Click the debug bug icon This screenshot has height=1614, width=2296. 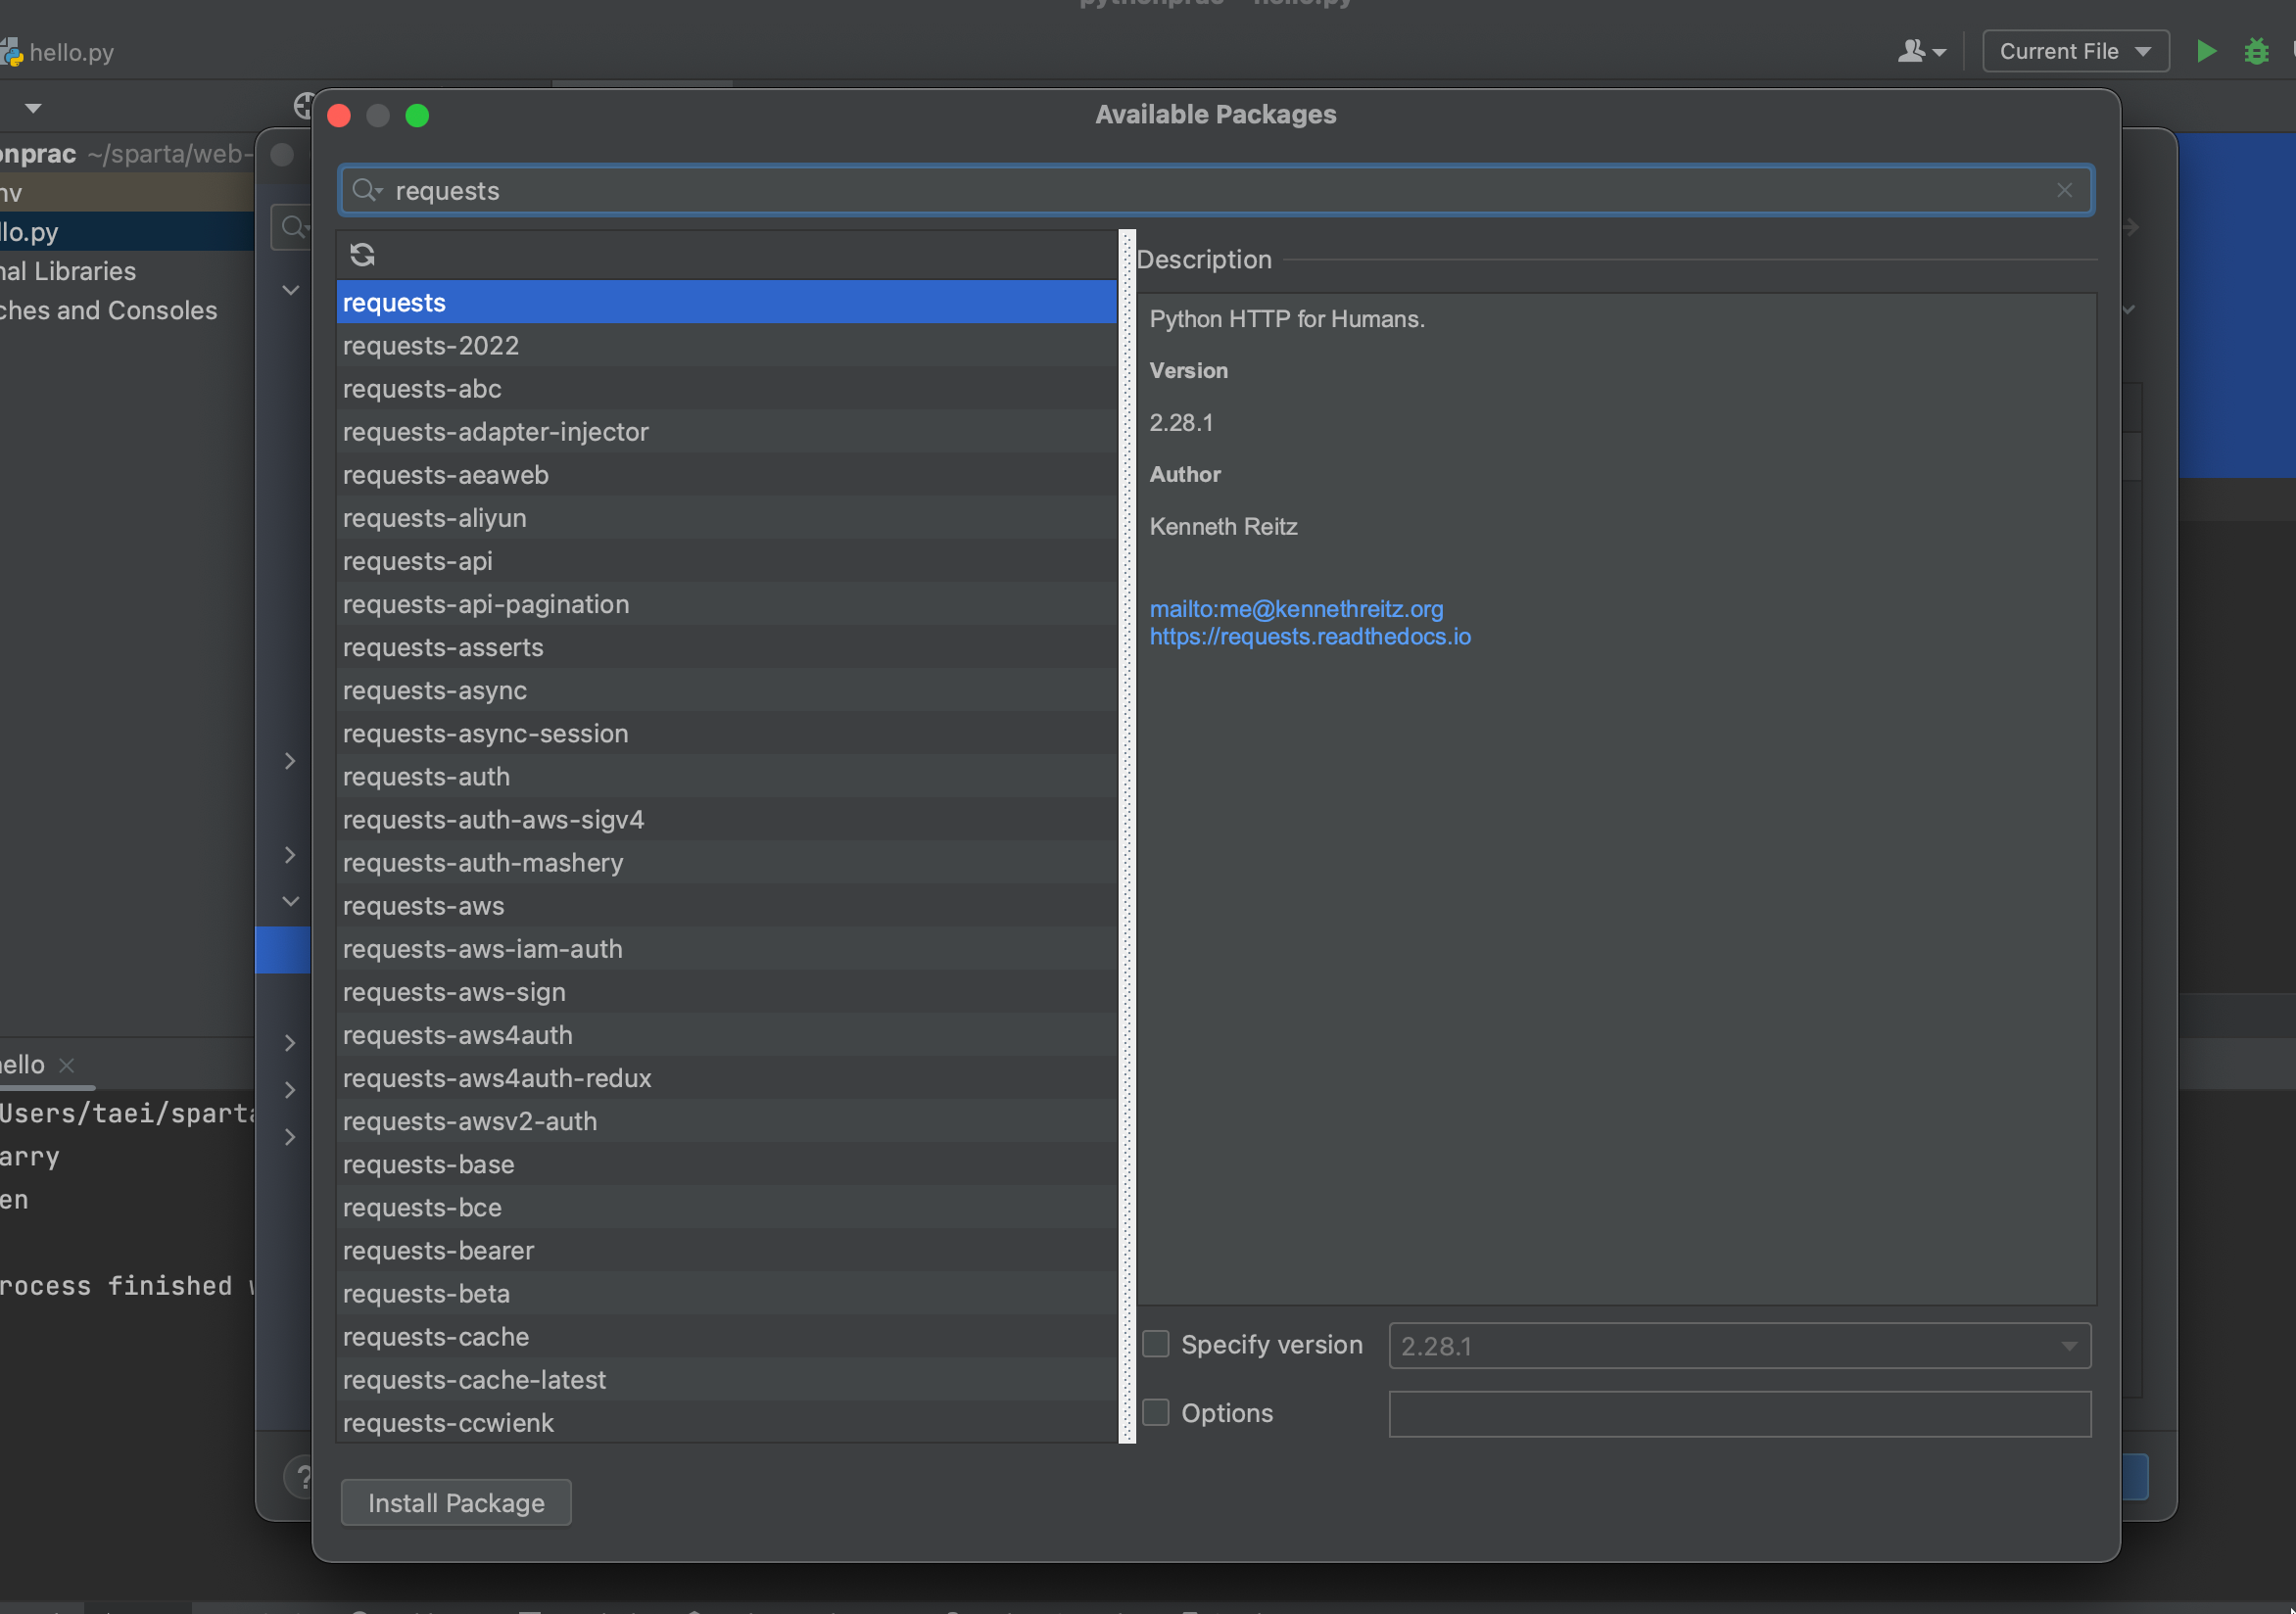point(2256,51)
